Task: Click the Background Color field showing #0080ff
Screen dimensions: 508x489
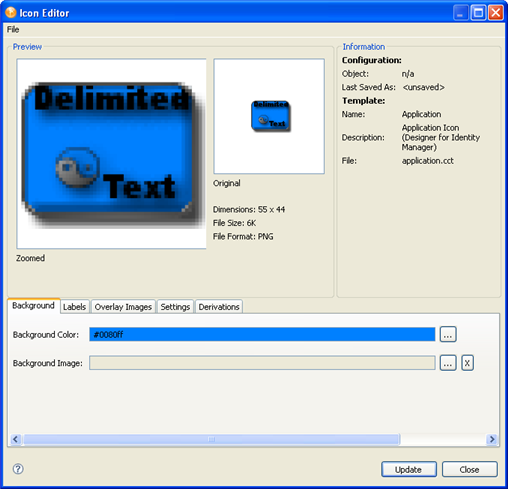Action: click(262, 334)
